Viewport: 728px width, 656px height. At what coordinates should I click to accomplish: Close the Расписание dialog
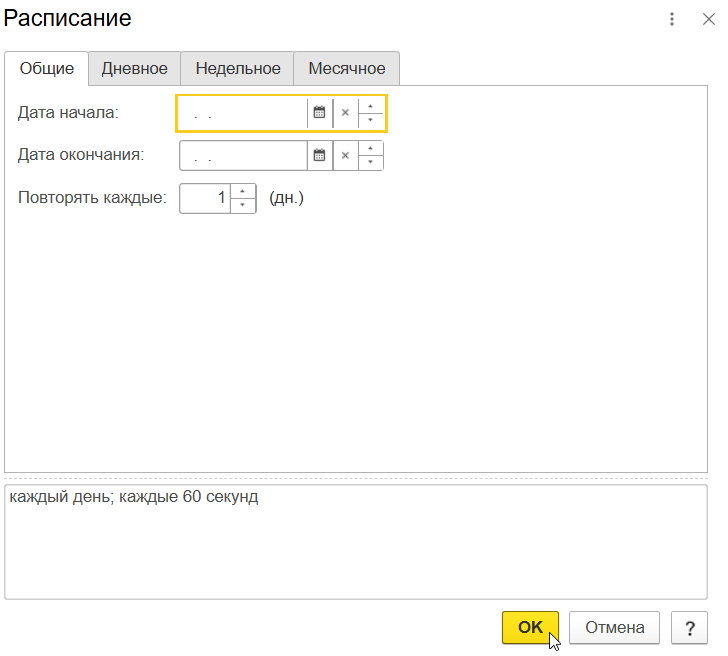pos(708,19)
